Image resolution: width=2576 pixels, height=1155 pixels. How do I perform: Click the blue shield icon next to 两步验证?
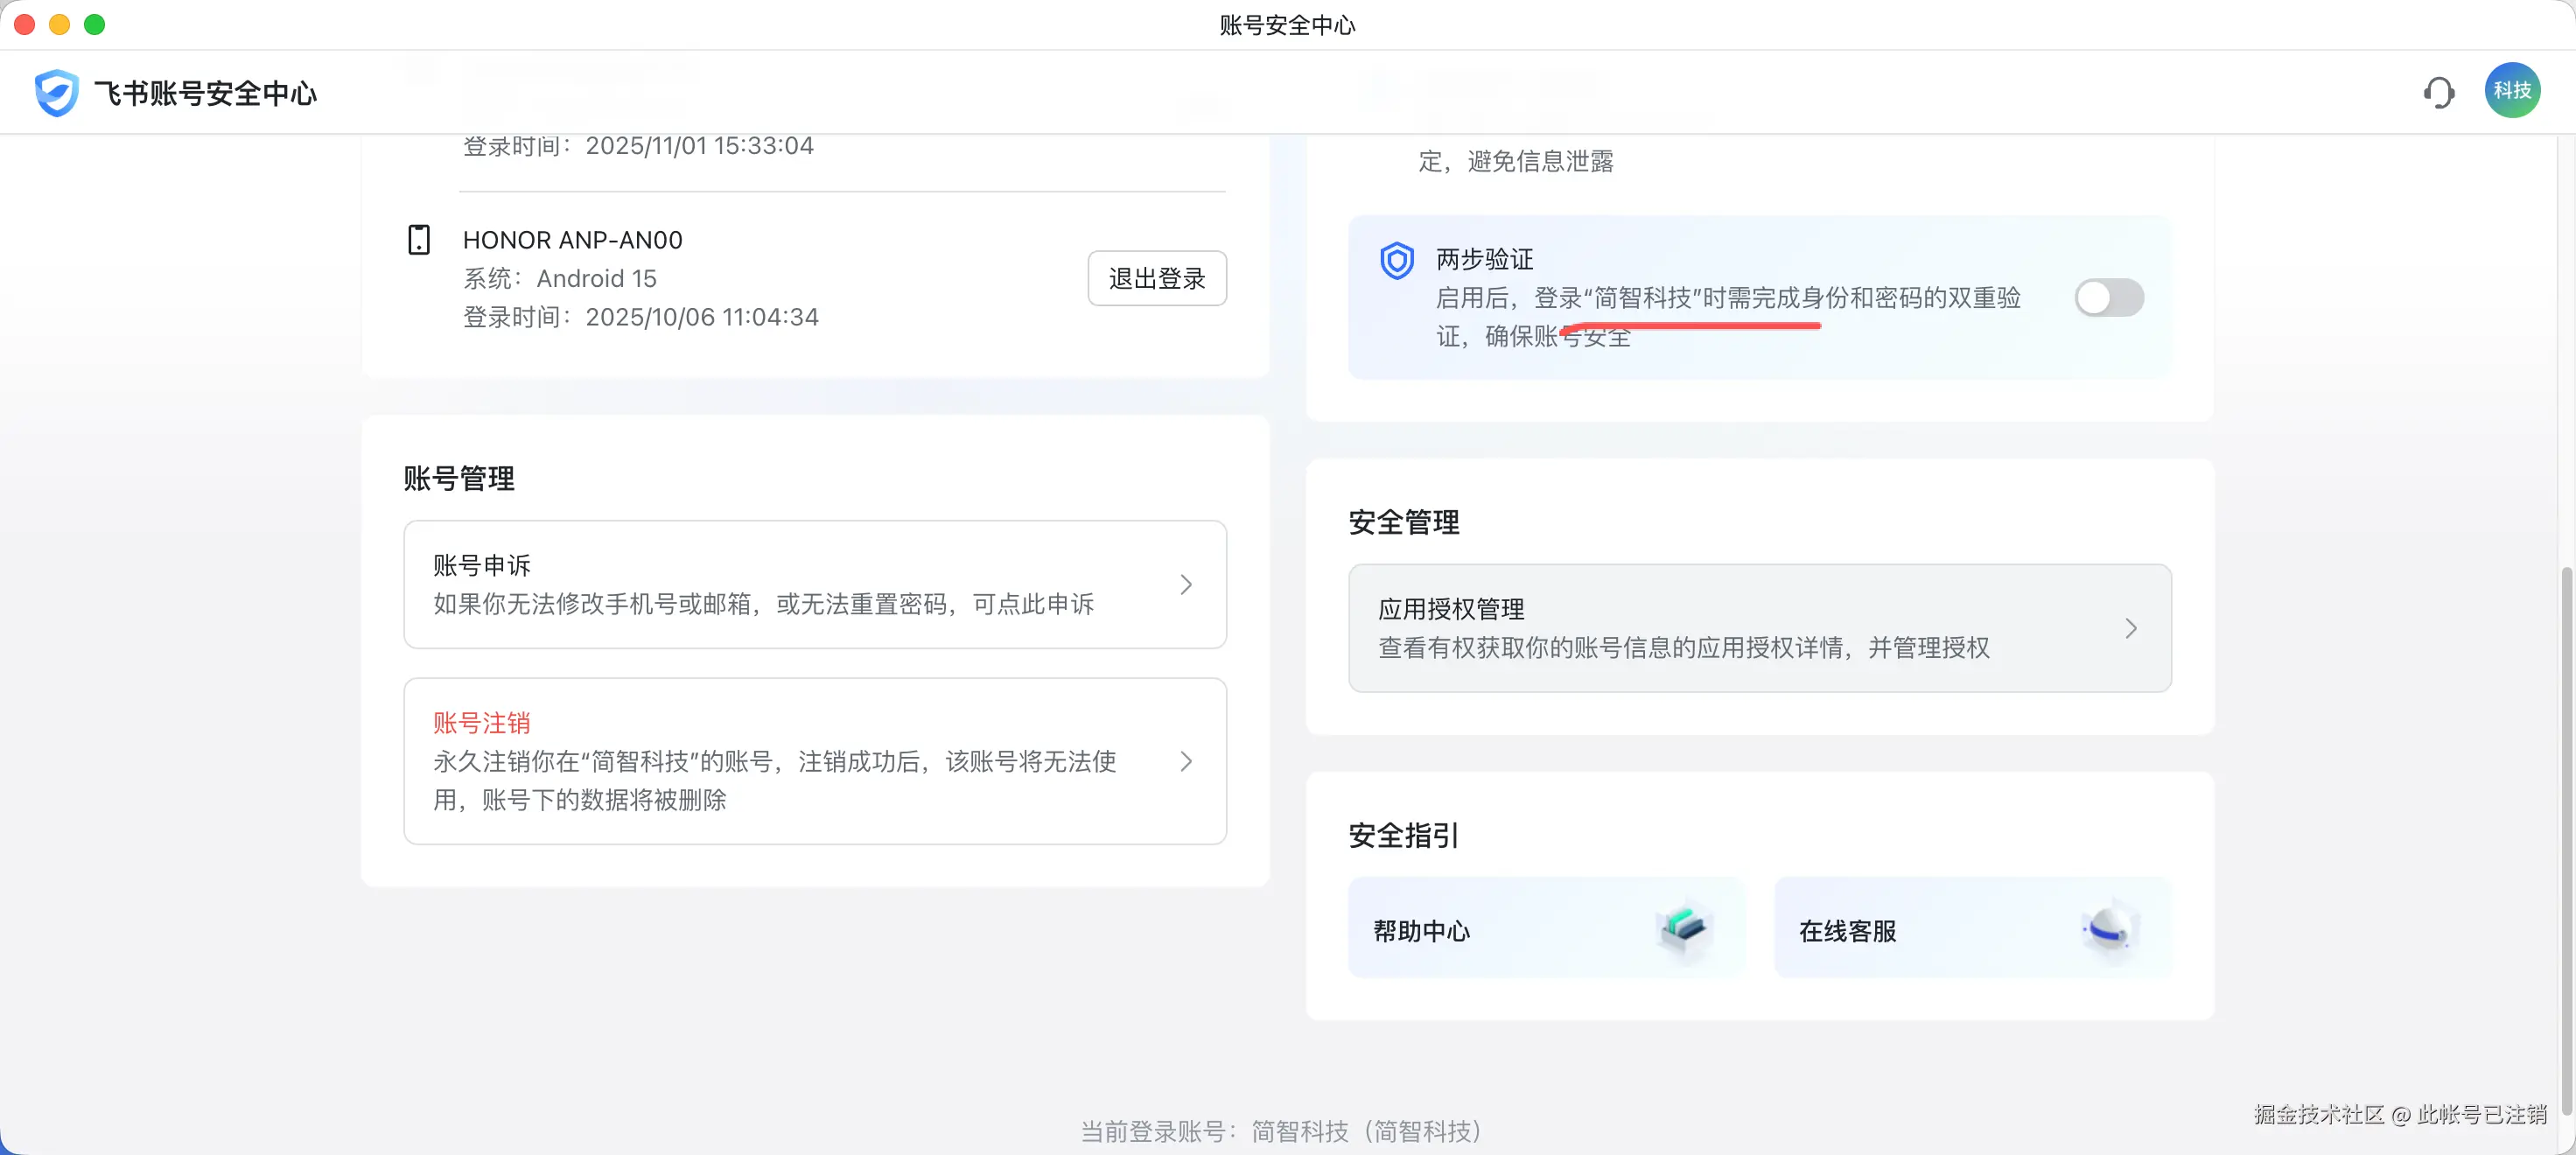click(1397, 260)
